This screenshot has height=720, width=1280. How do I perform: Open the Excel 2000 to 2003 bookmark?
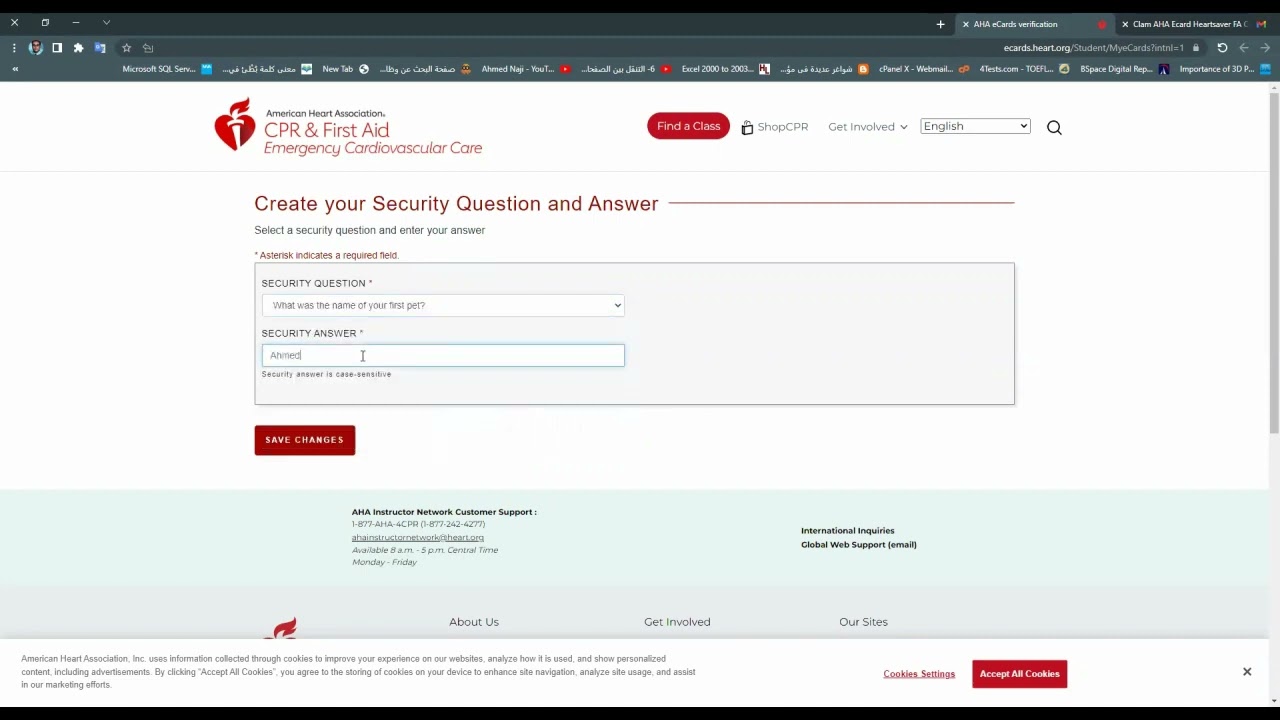tap(726, 69)
